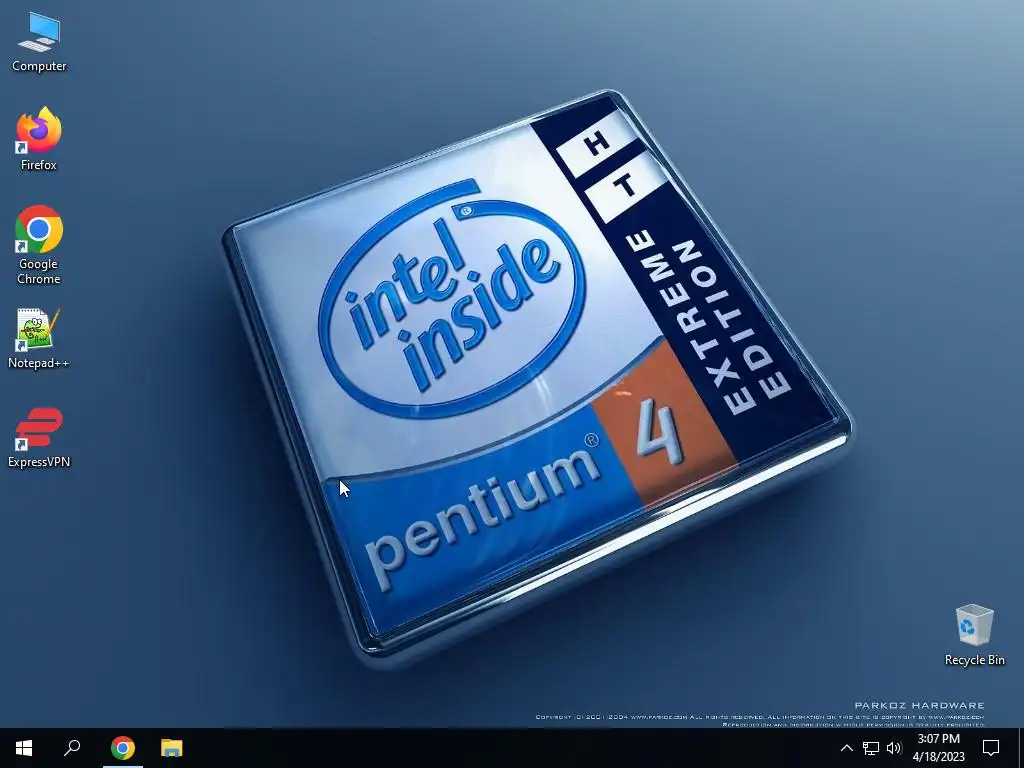Switch to Chrome in the taskbar
Image resolution: width=1024 pixels, height=768 pixels.
[123, 748]
